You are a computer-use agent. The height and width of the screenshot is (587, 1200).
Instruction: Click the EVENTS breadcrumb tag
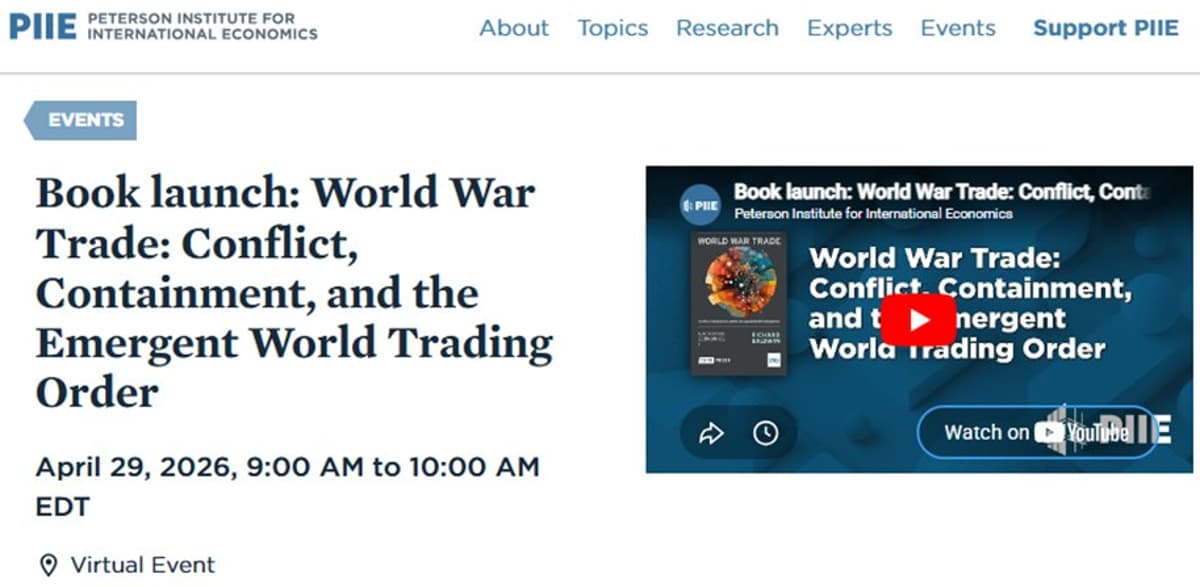point(81,120)
